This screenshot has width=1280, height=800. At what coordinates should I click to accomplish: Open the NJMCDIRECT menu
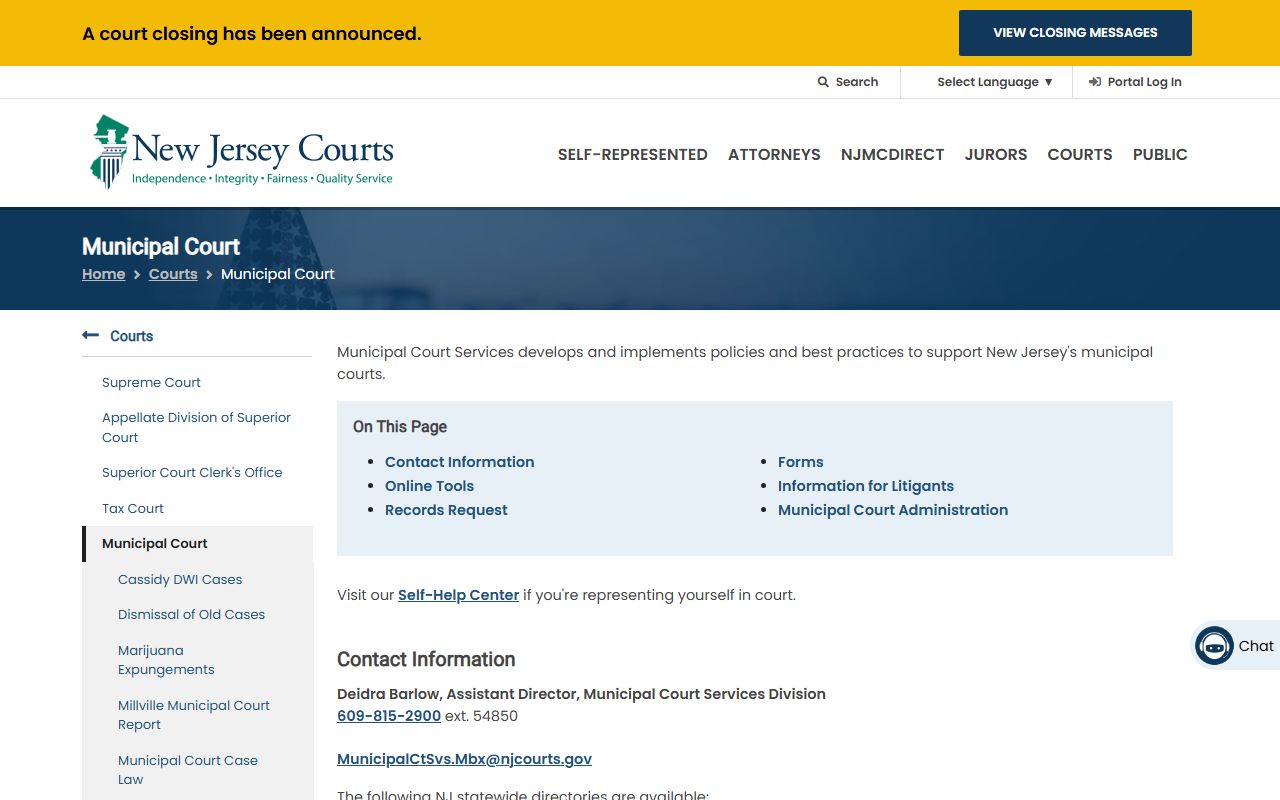click(x=893, y=154)
